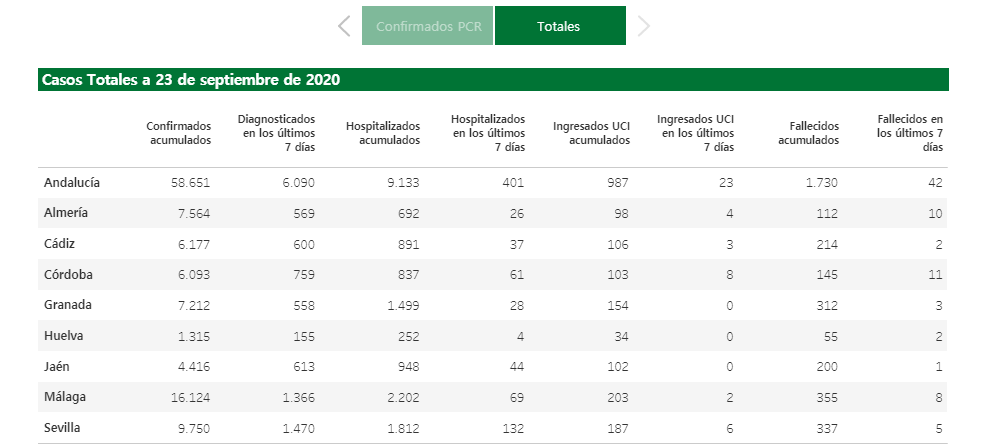This screenshot has height=447, width=982.
Task: Select the Almería row label
Action: click(66, 213)
